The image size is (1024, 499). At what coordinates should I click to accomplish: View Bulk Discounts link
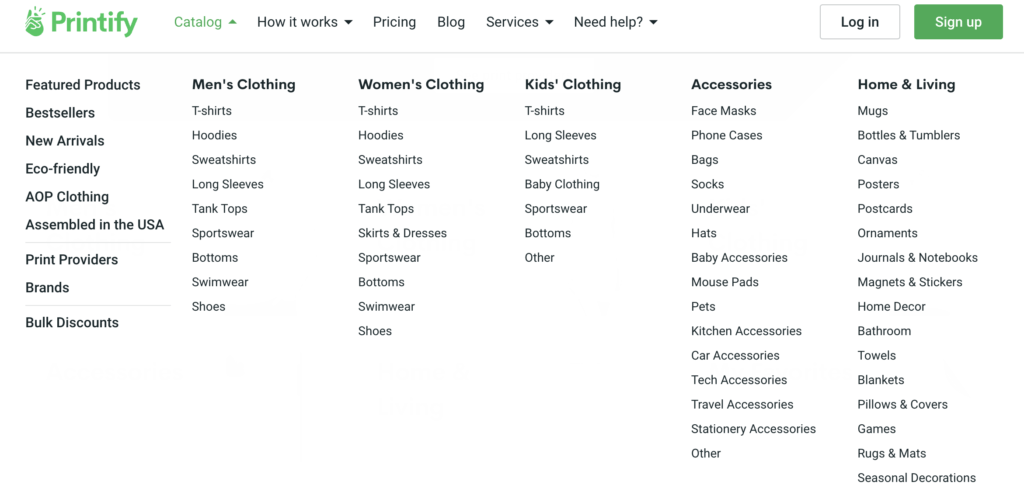(72, 323)
